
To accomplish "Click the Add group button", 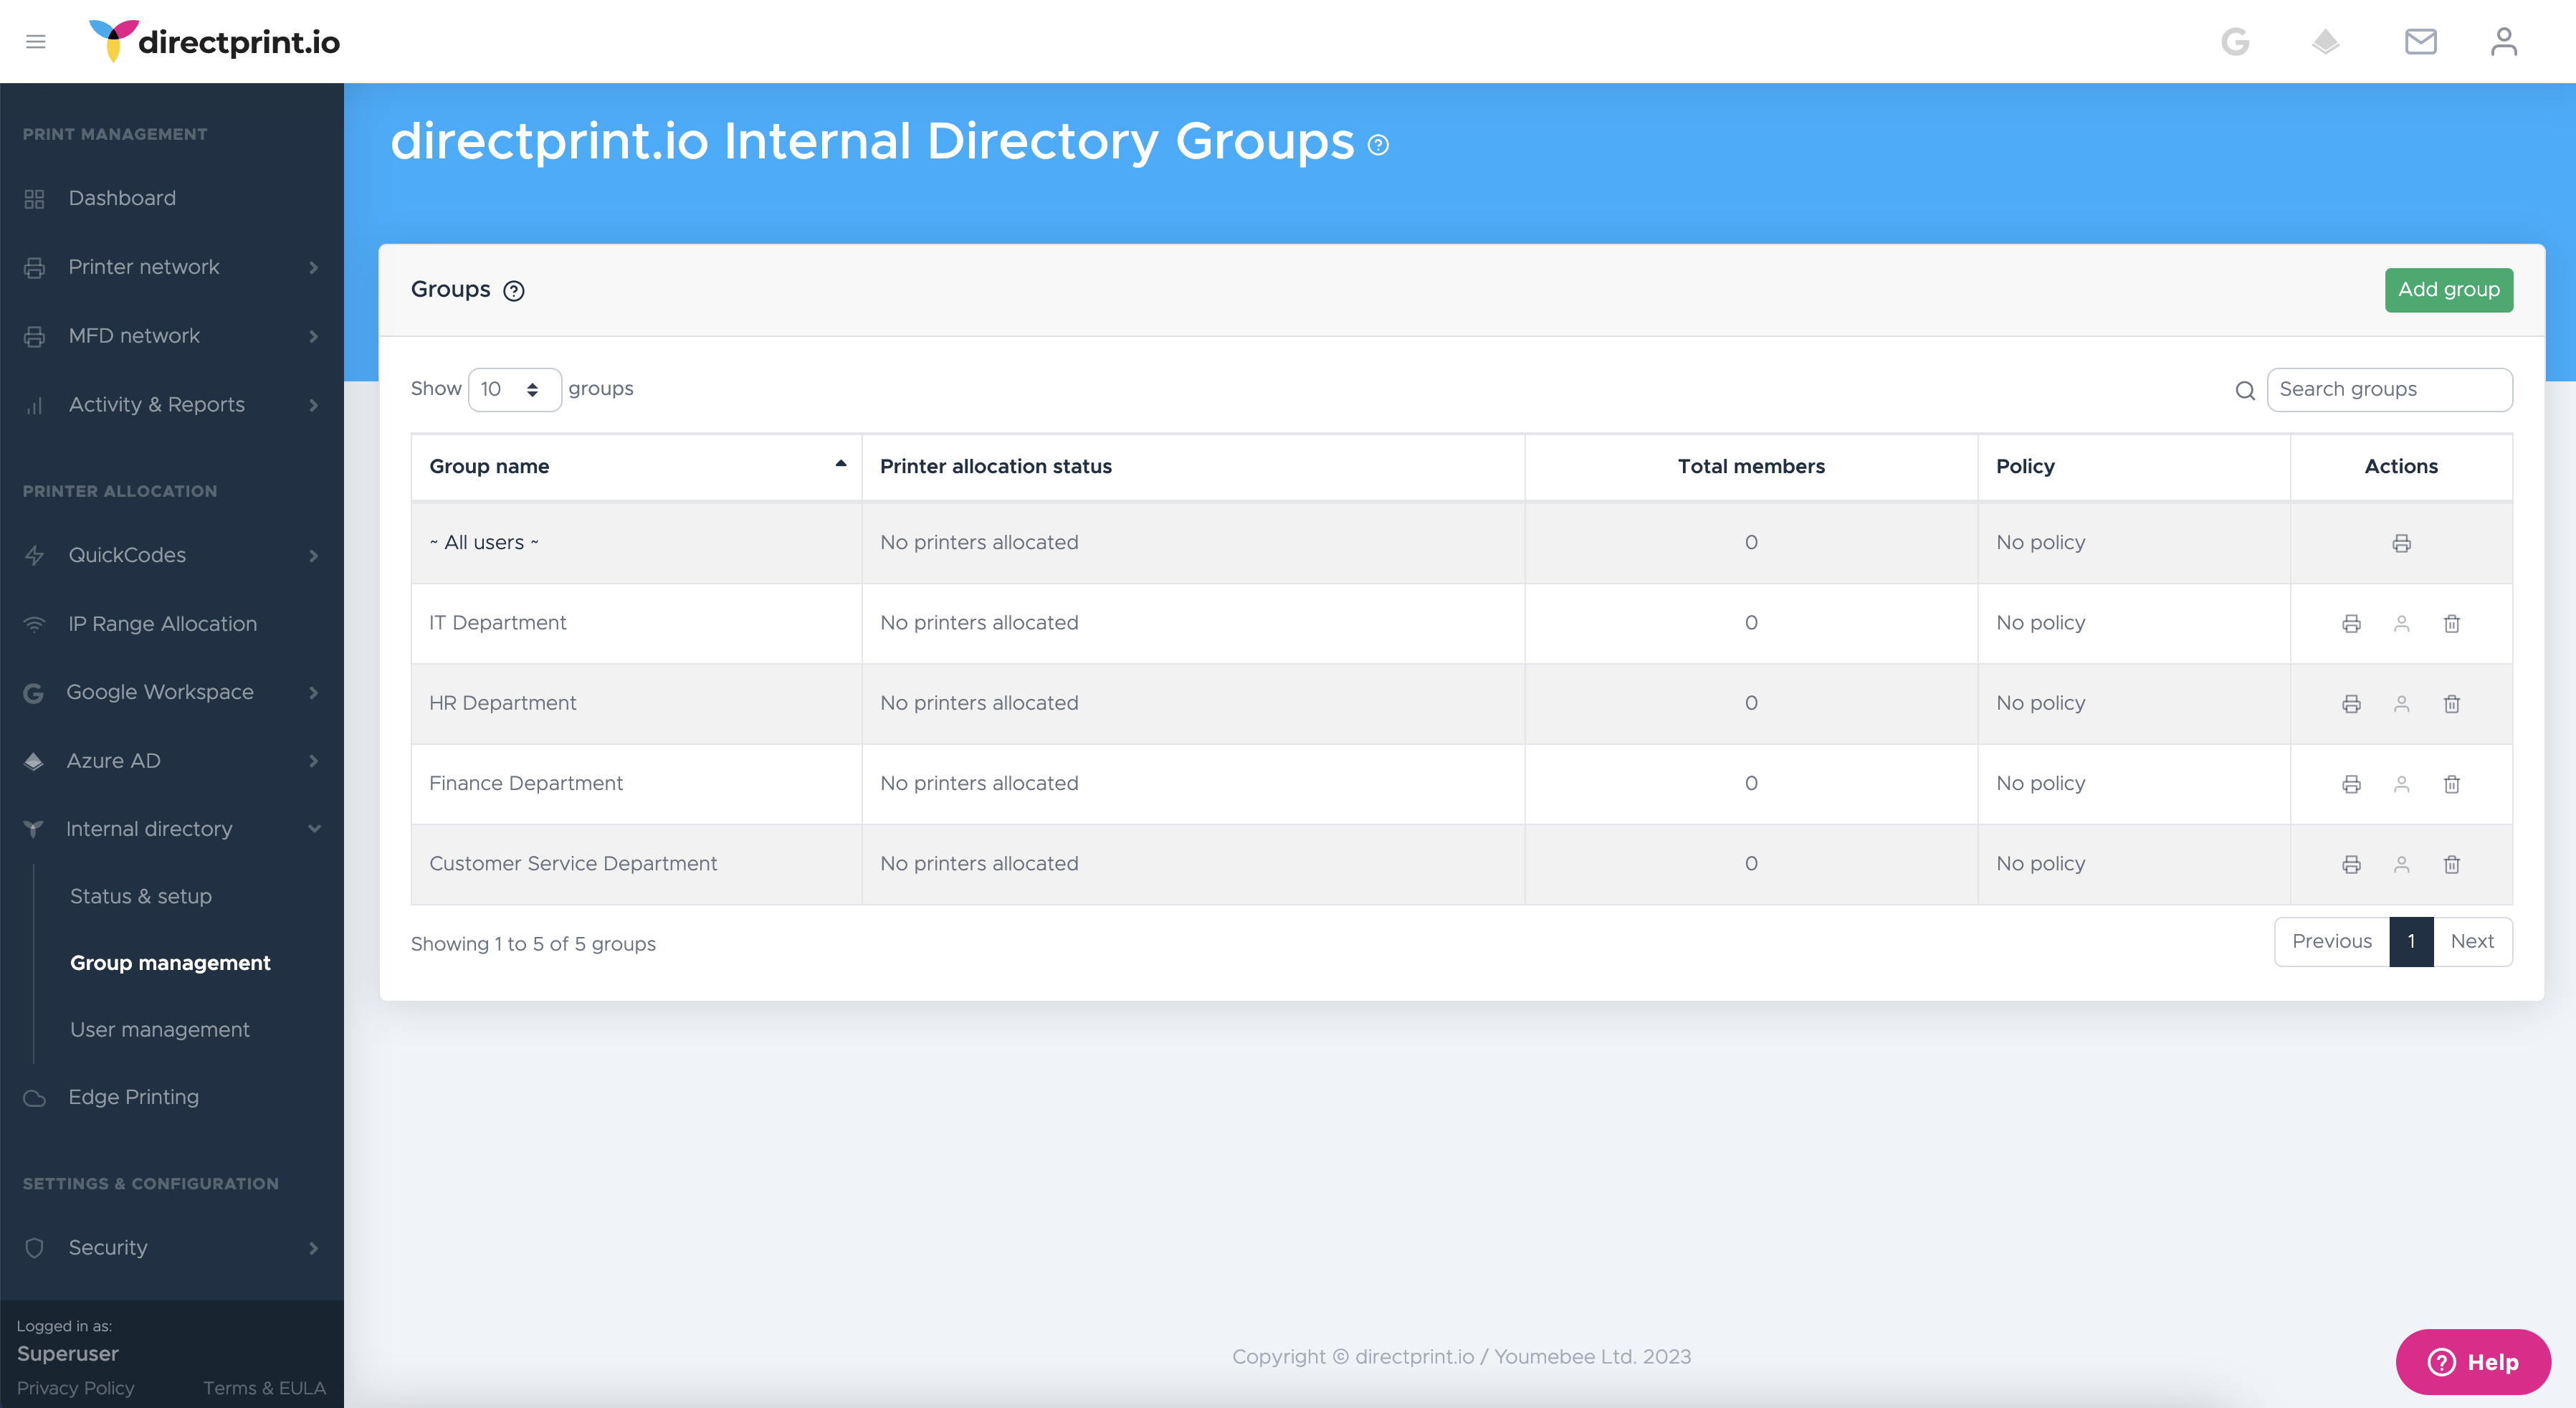I will tap(2448, 290).
